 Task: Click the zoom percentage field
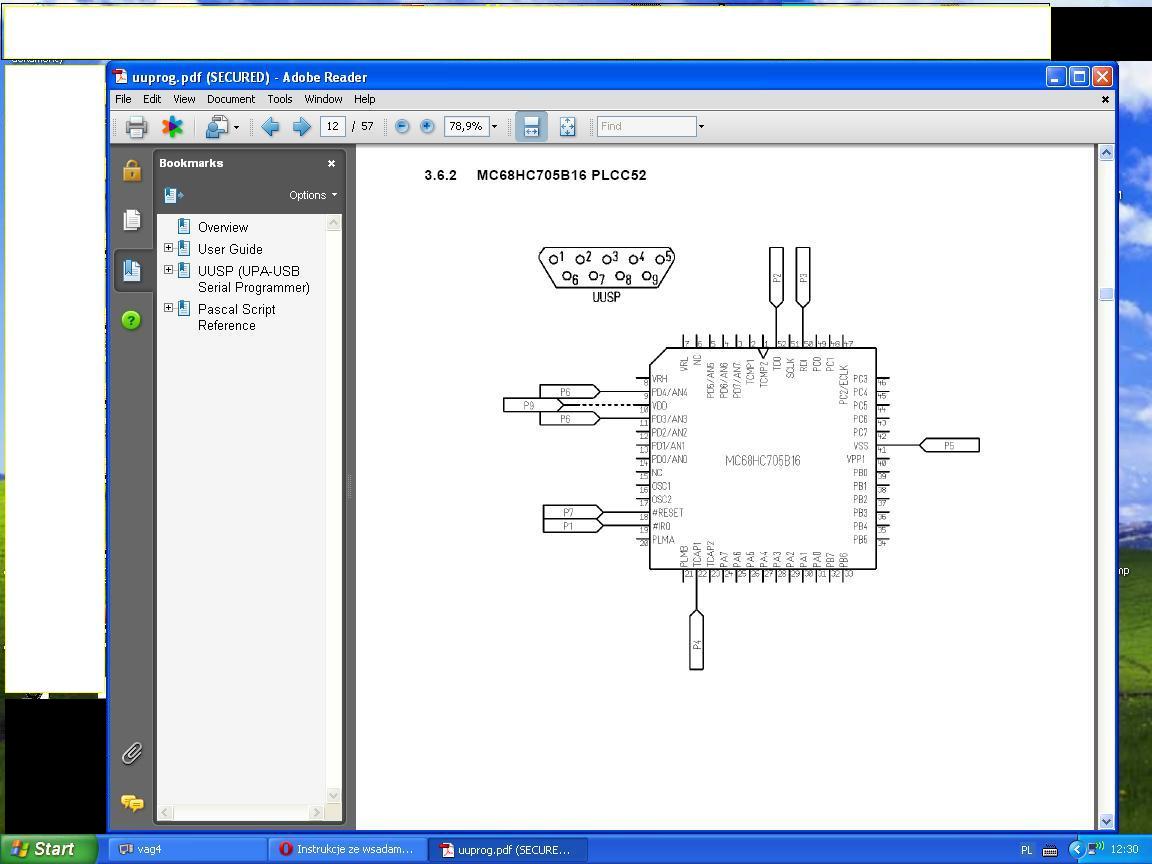[467, 126]
